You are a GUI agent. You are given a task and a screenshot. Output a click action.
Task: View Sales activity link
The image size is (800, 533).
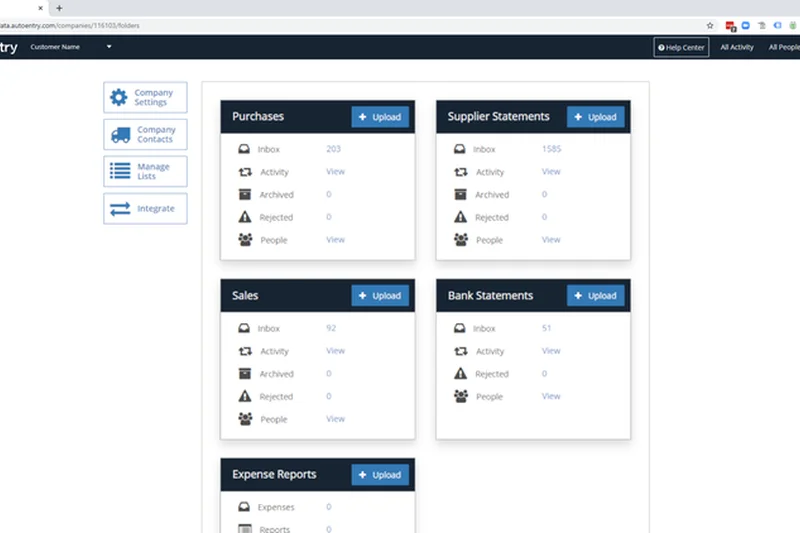click(x=335, y=351)
